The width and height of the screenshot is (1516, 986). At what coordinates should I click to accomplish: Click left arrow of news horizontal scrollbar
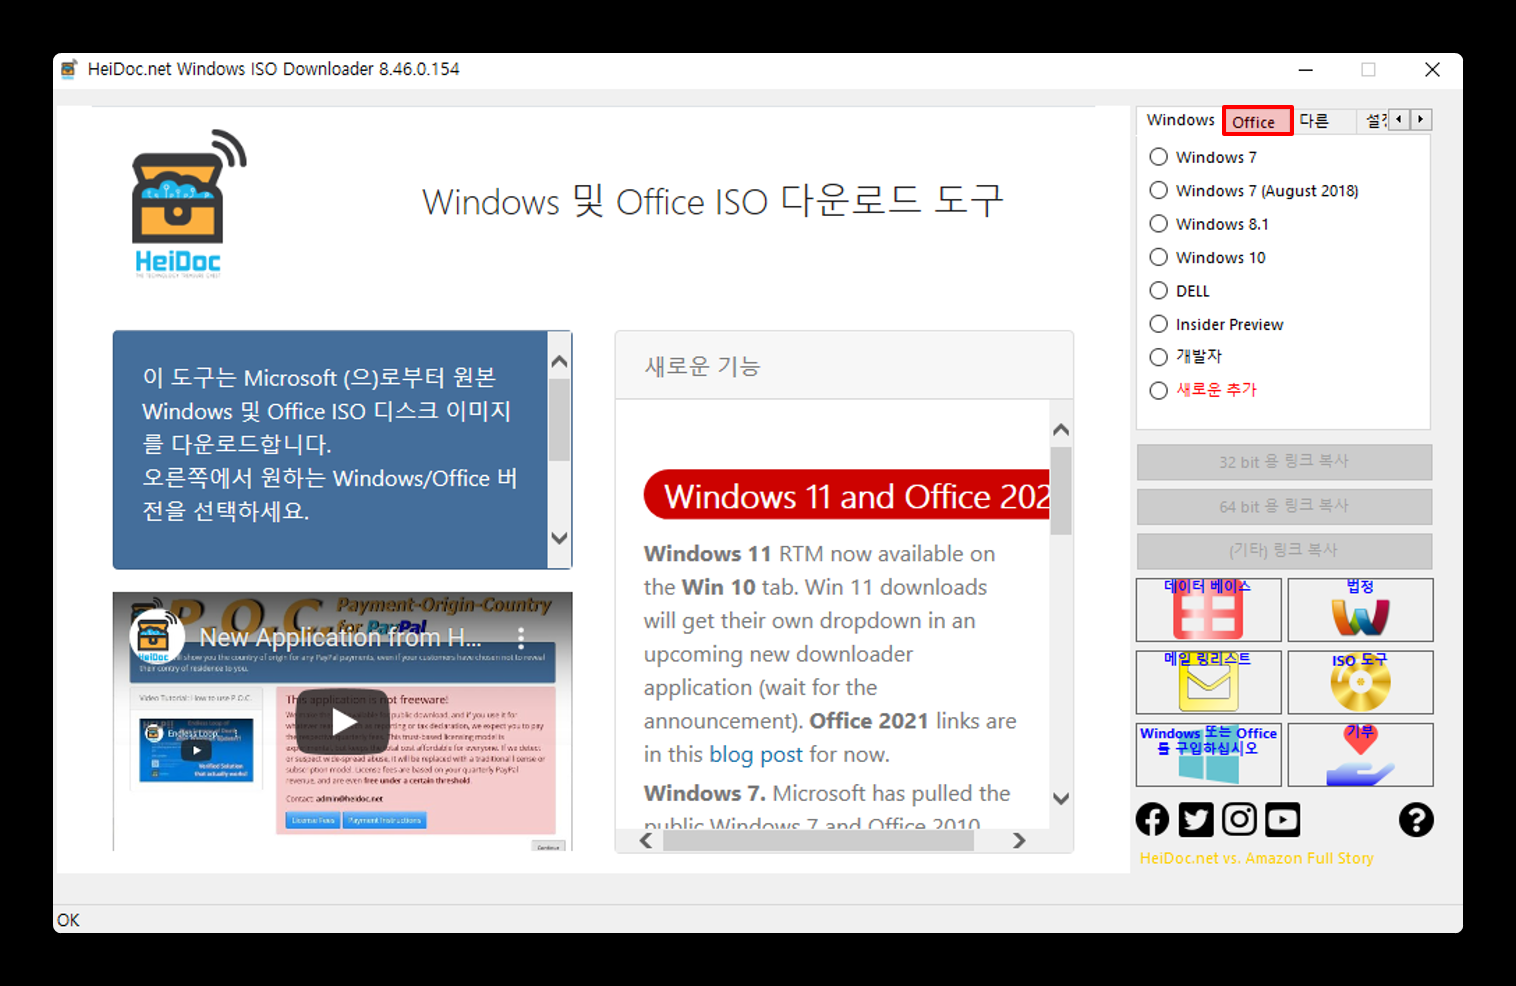coord(646,840)
